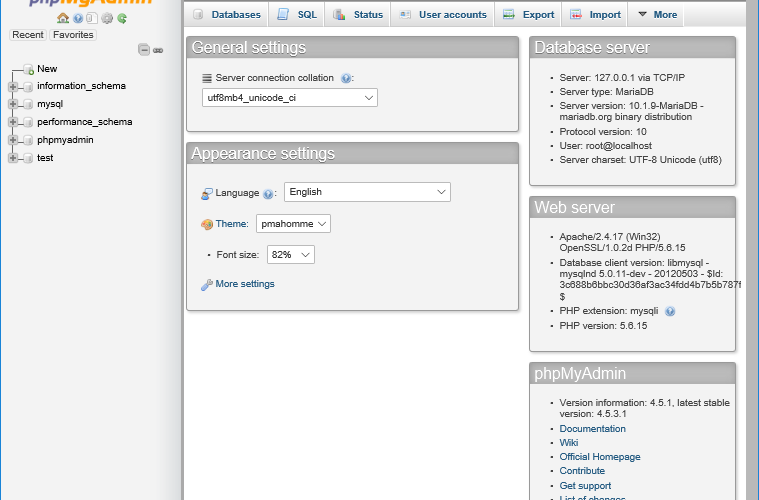The width and height of the screenshot is (759, 500).
Task: Expand the mysql database node
Action: (x=13, y=104)
